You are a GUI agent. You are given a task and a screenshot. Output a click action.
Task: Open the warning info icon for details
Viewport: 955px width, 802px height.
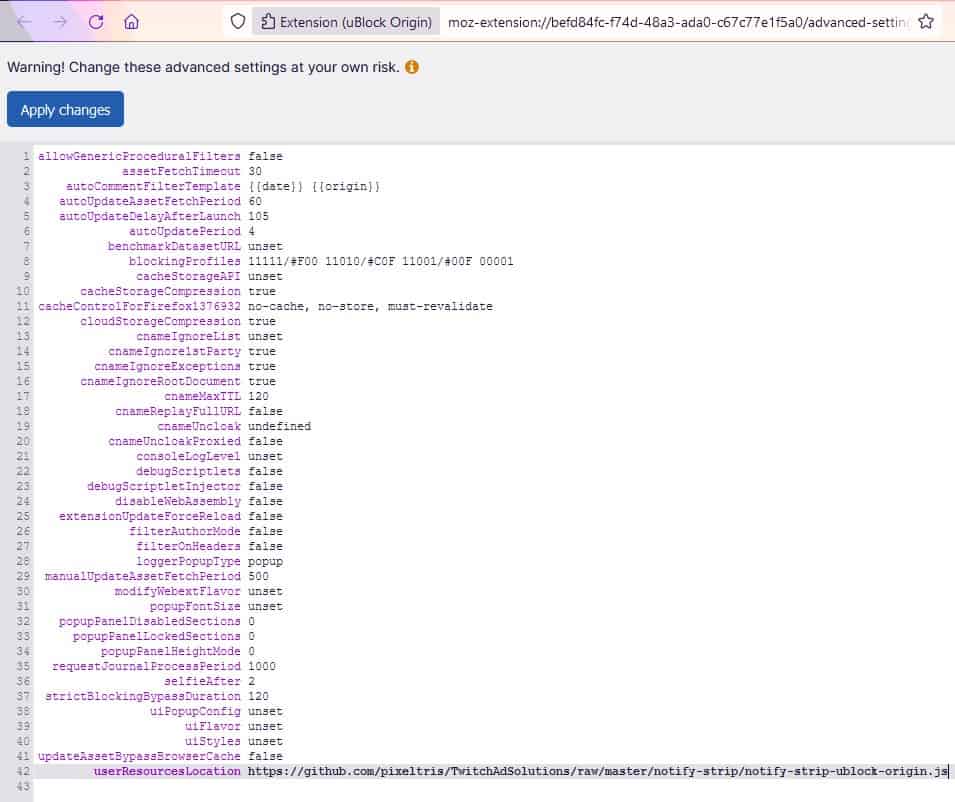[x=411, y=67]
